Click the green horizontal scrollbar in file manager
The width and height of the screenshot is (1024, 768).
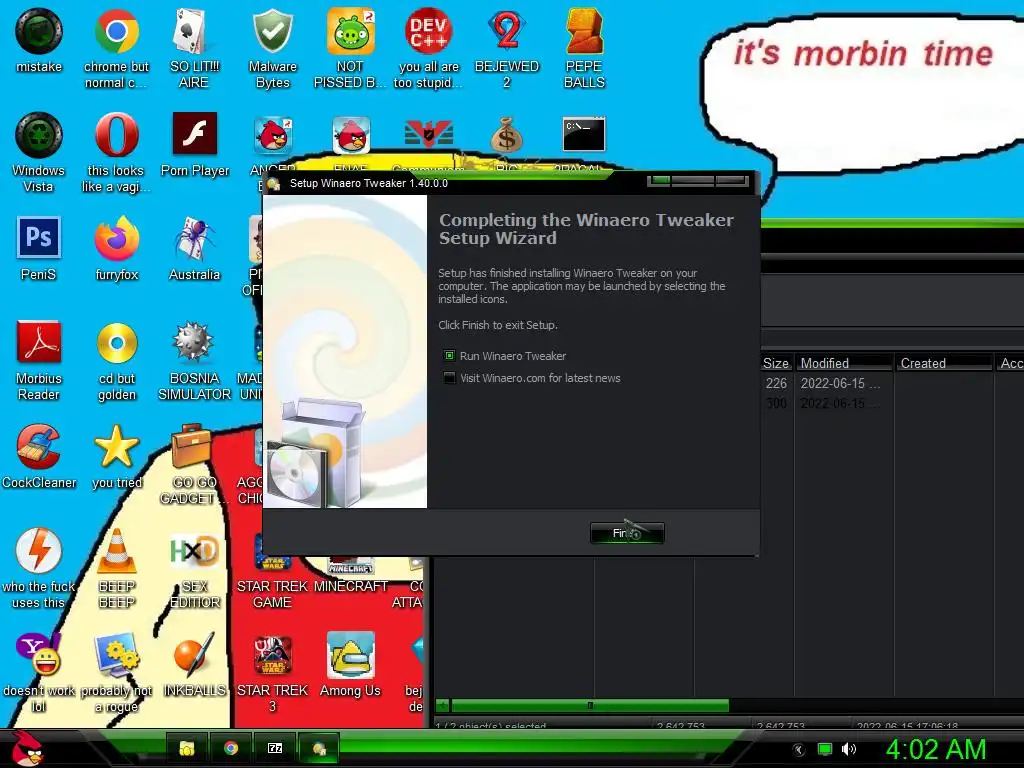click(x=590, y=705)
